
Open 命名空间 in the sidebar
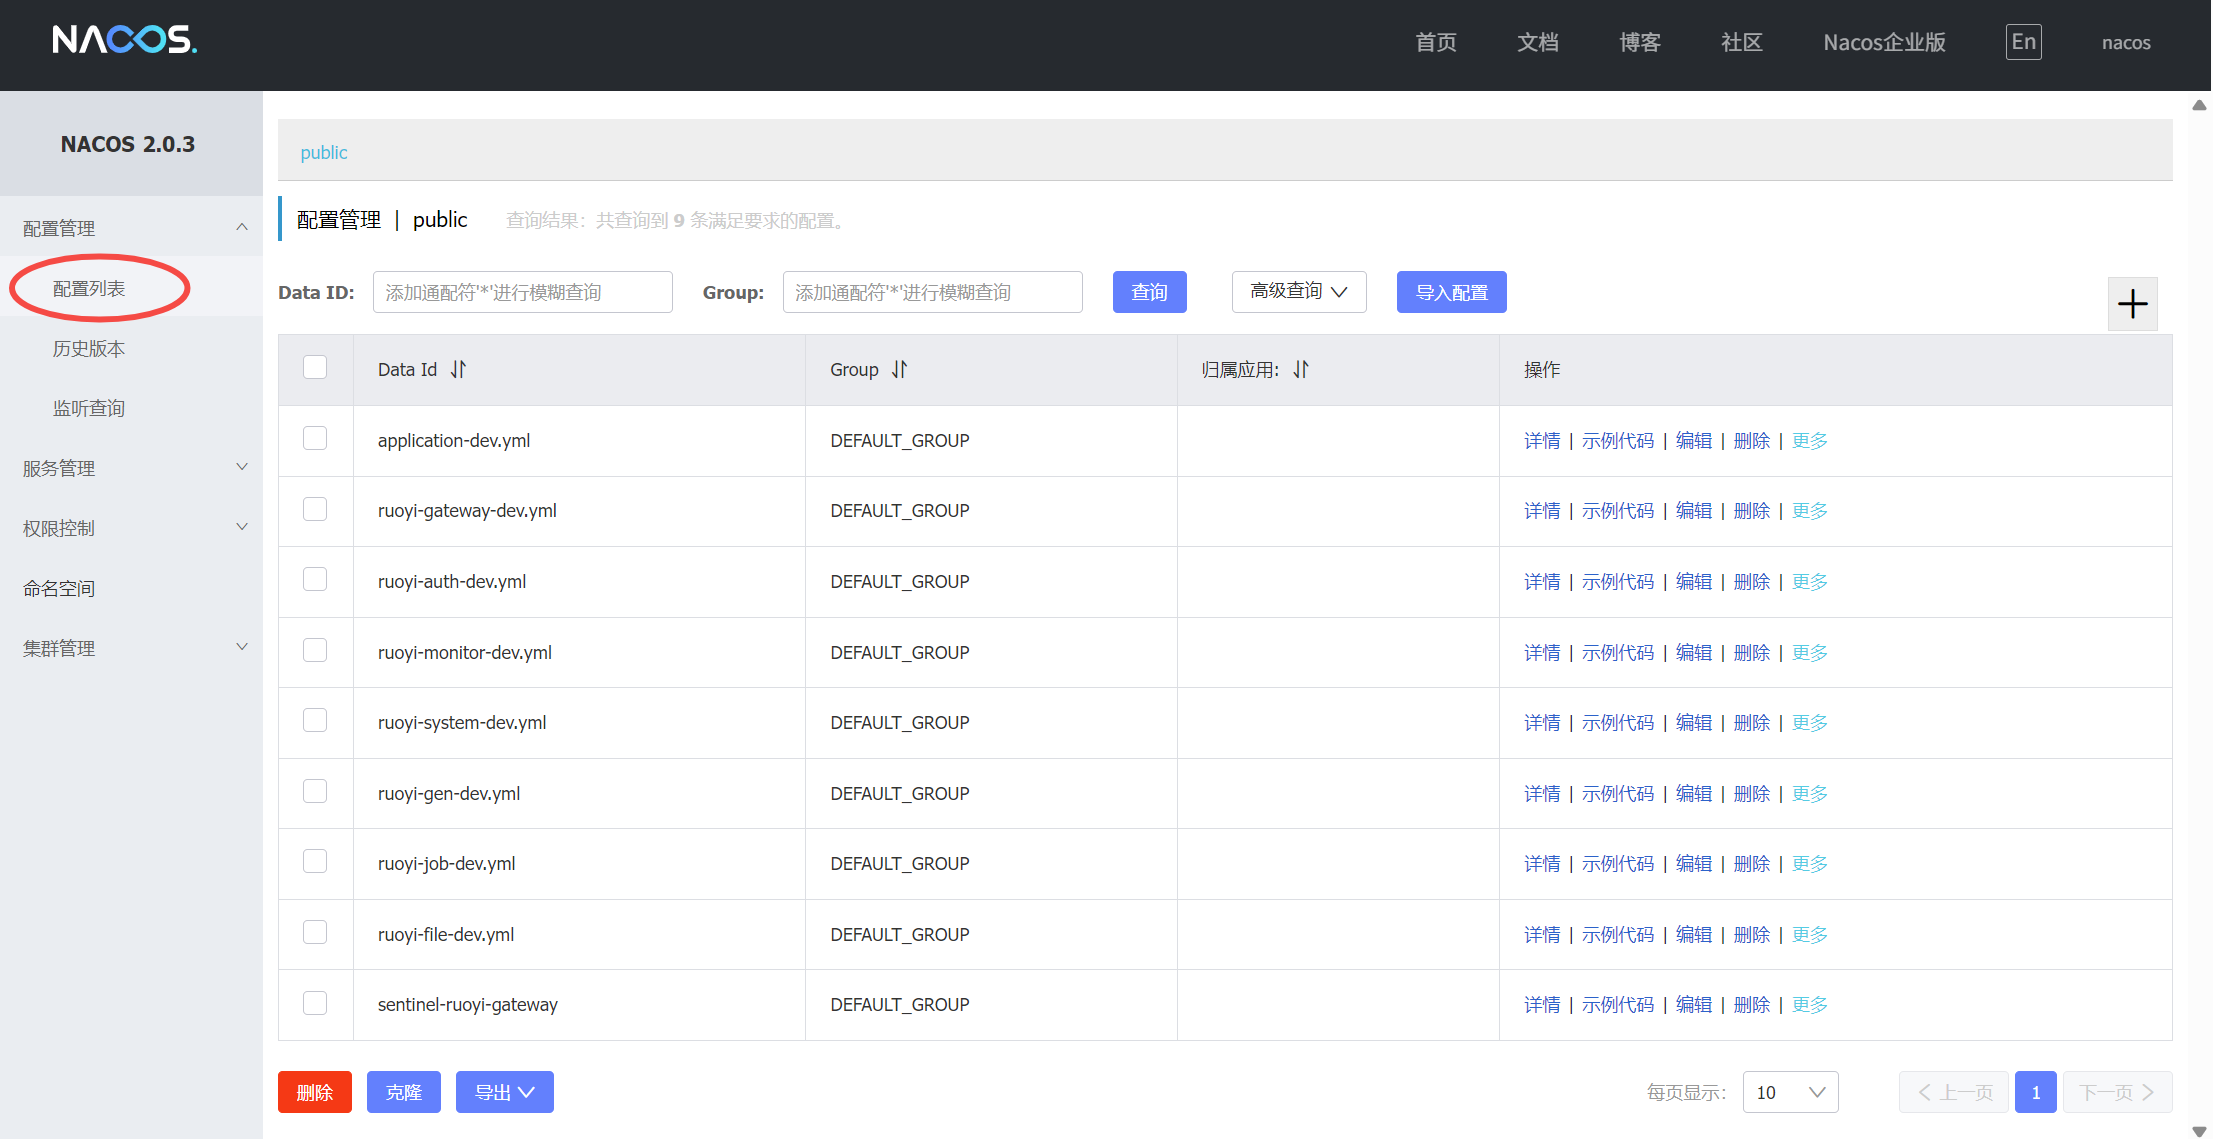(59, 589)
